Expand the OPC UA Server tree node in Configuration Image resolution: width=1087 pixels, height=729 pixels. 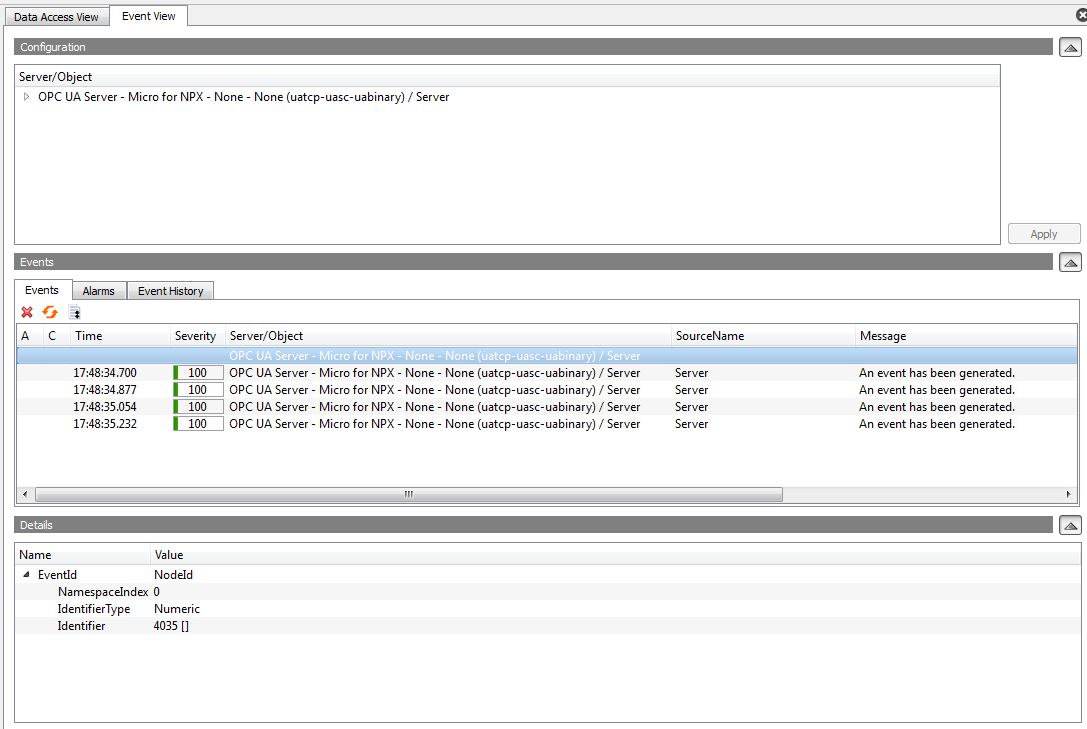coord(26,97)
